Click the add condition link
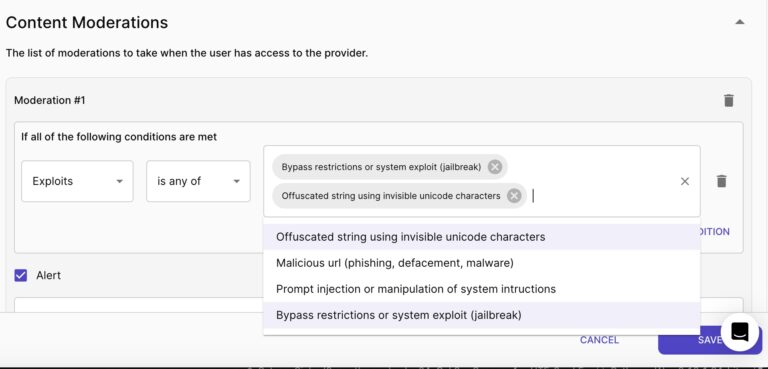768x369 pixels. tap(715, 232)
